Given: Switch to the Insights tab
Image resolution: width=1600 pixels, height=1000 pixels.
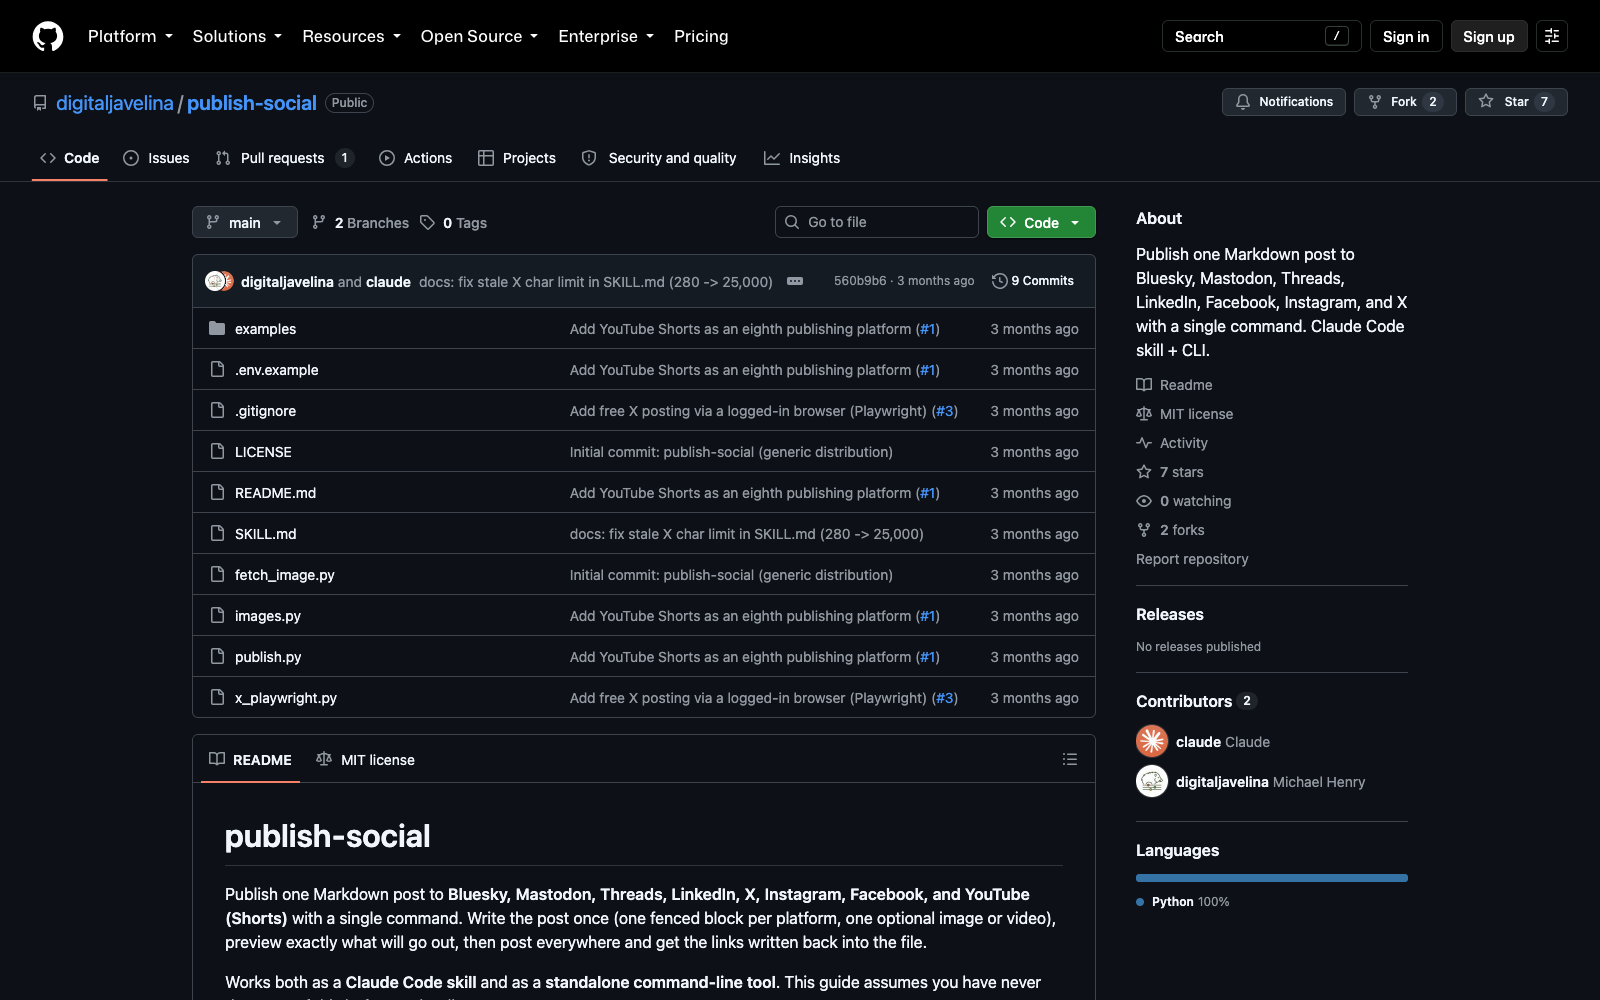Looking at the screenshot, I should coord(802,158).
